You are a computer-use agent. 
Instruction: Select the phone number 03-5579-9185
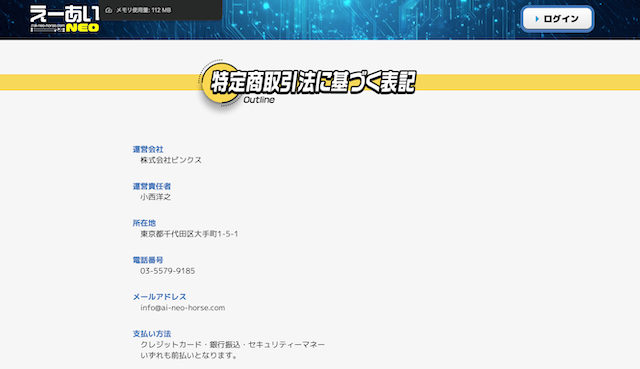(168, 271)
